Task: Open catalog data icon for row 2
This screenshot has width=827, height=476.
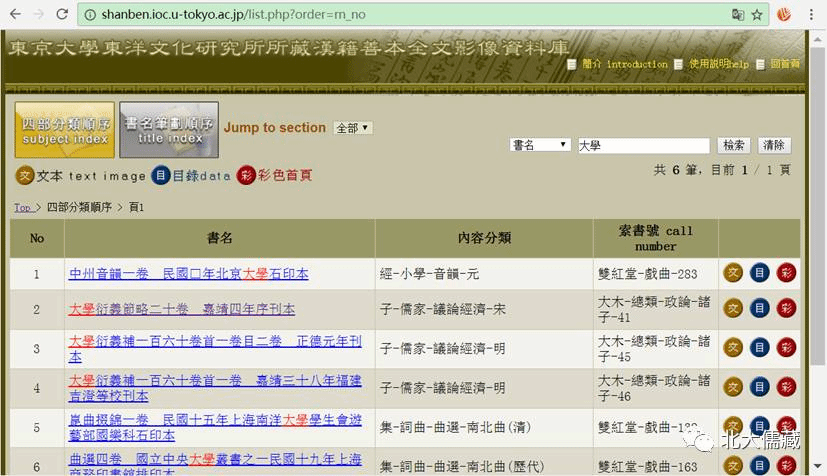Action: [760, 310]
